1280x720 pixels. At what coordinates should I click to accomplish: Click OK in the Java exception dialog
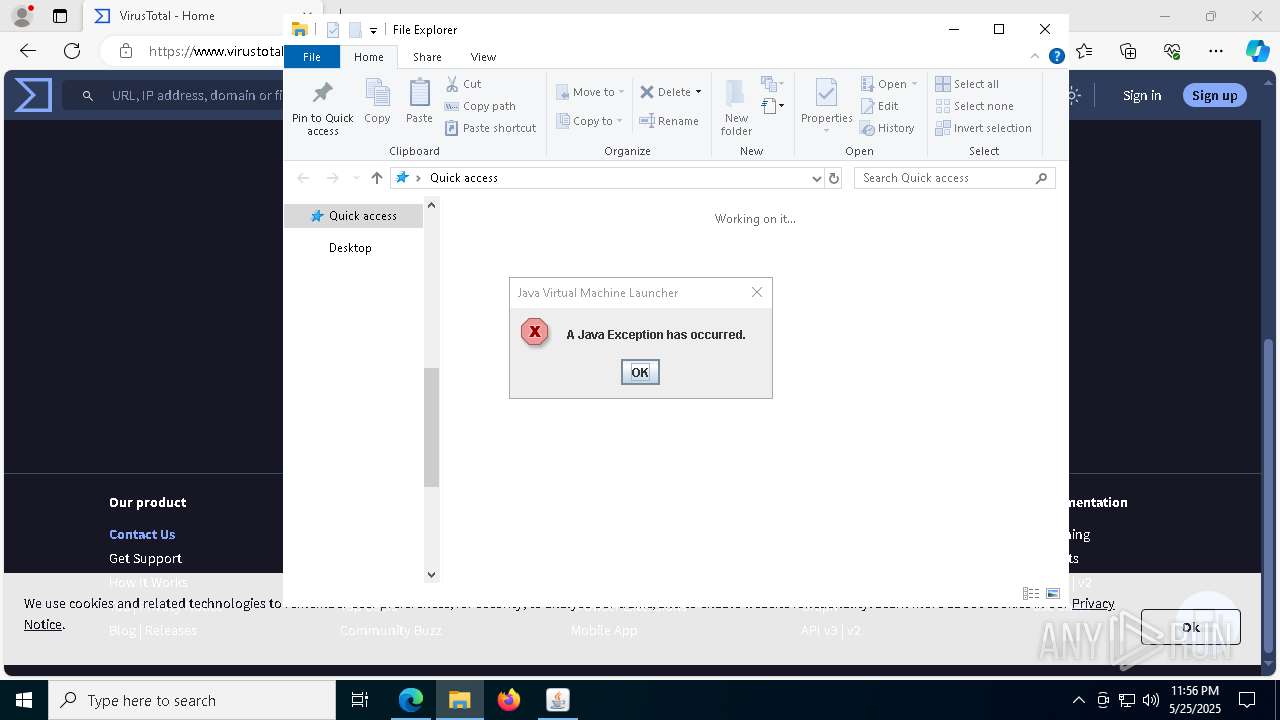[640, 372]
